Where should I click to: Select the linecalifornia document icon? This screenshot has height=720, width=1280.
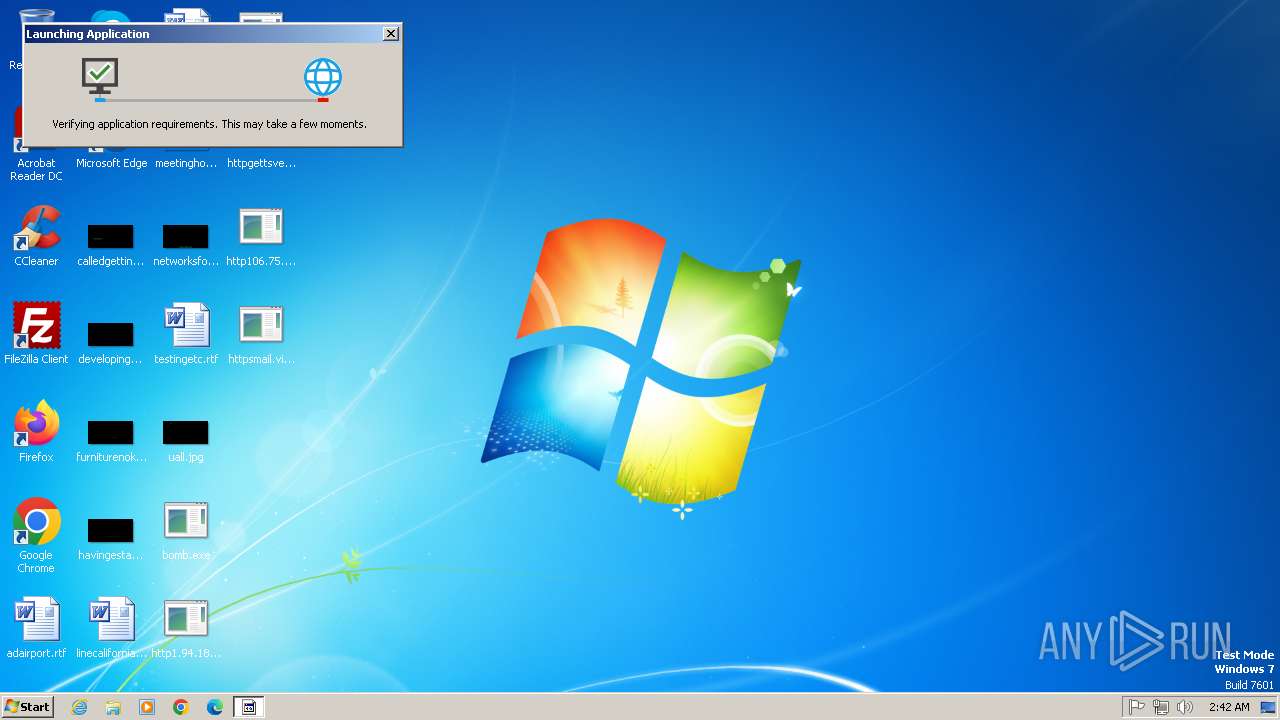(x=111, y=628)
